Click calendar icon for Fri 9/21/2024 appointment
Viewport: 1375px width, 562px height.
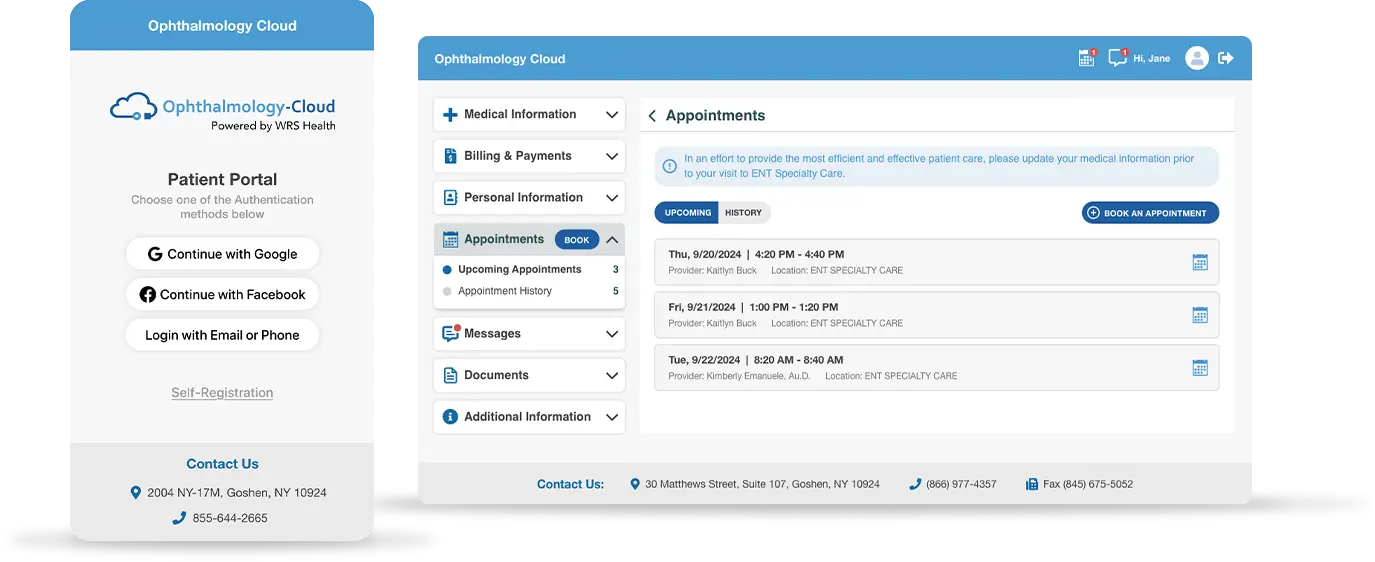point(1200,315)
